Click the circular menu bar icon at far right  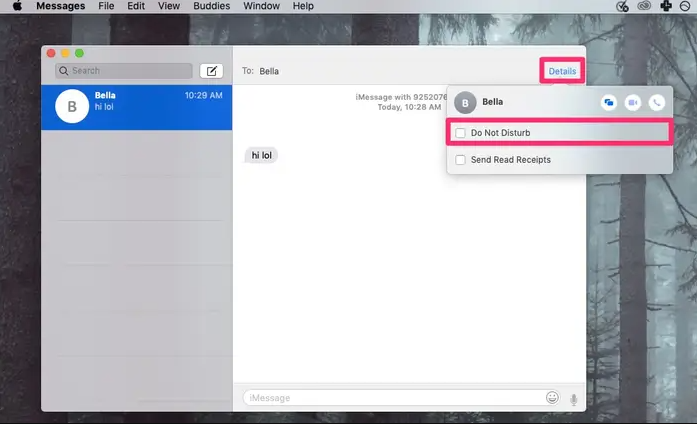click(685, 6)
